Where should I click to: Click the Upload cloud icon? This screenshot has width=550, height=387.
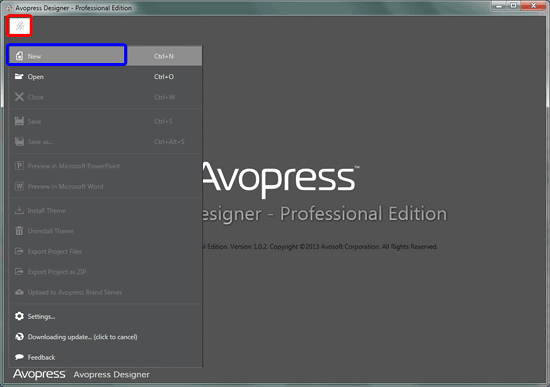pyautogui.click(x=19, y=292)
